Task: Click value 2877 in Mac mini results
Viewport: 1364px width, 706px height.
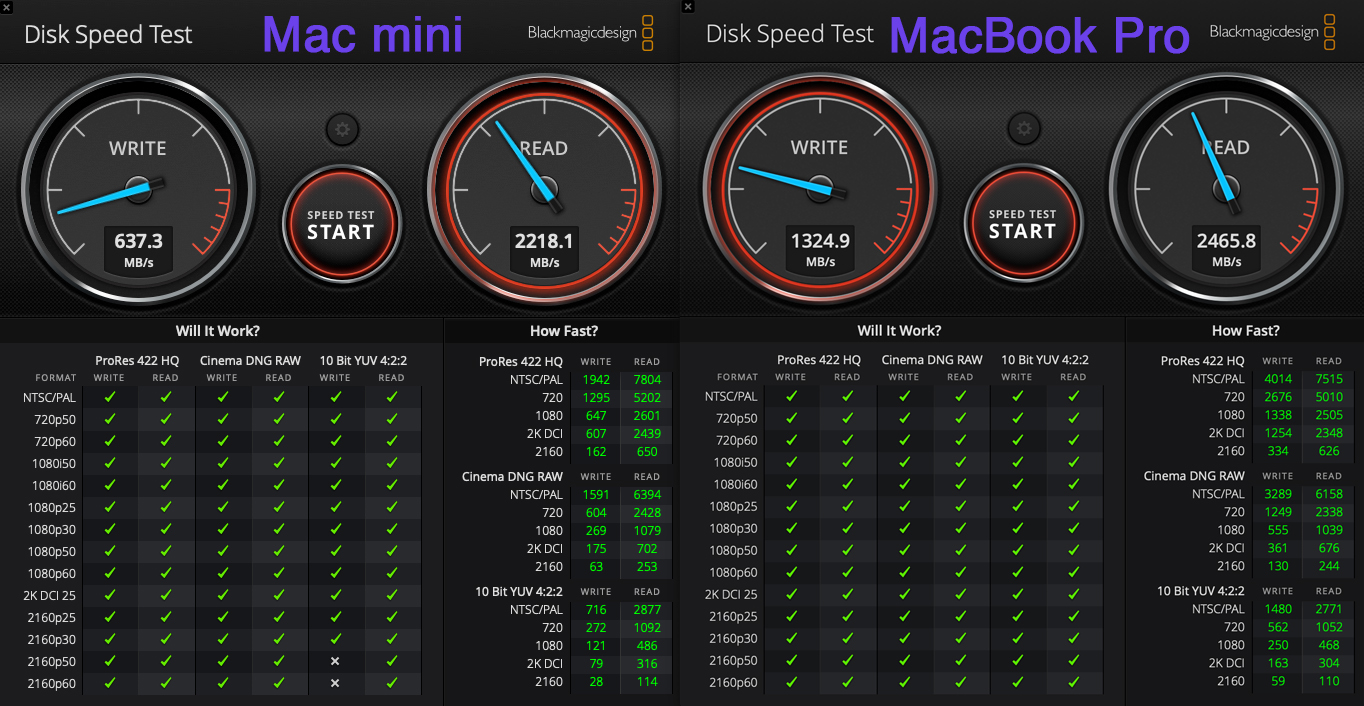Action: 647,610
